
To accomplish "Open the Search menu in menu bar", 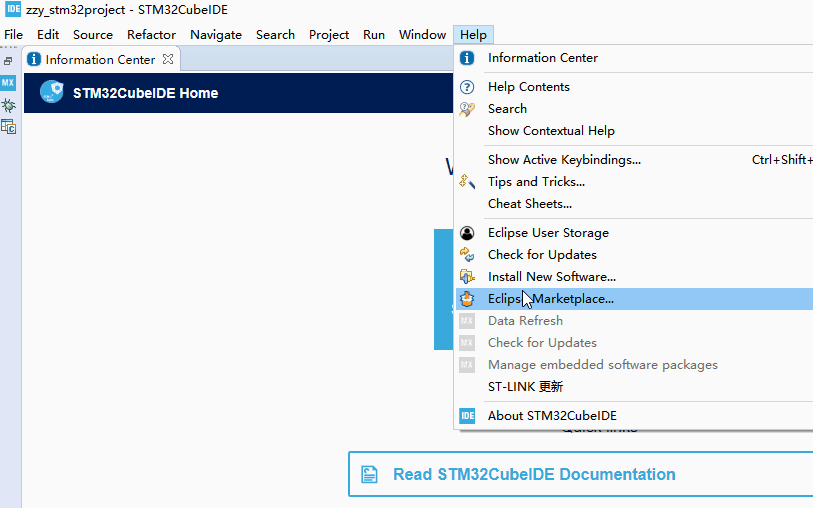I will pyautogui.click(x=275, y=35).
